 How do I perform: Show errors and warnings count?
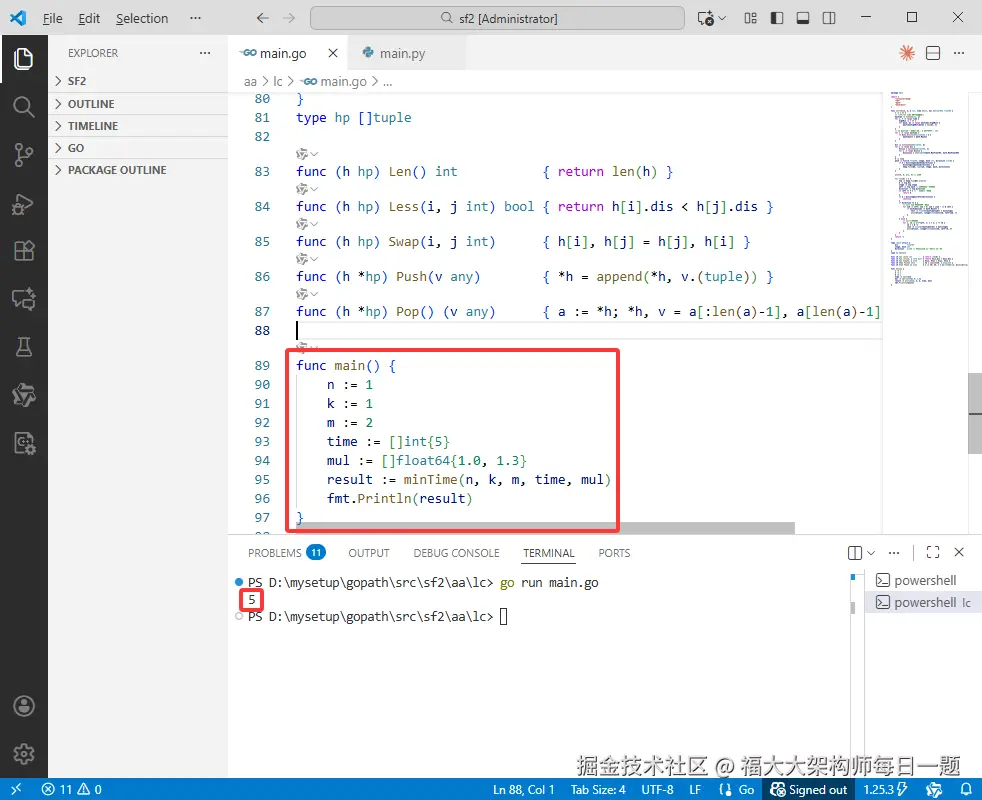point(71,789)
